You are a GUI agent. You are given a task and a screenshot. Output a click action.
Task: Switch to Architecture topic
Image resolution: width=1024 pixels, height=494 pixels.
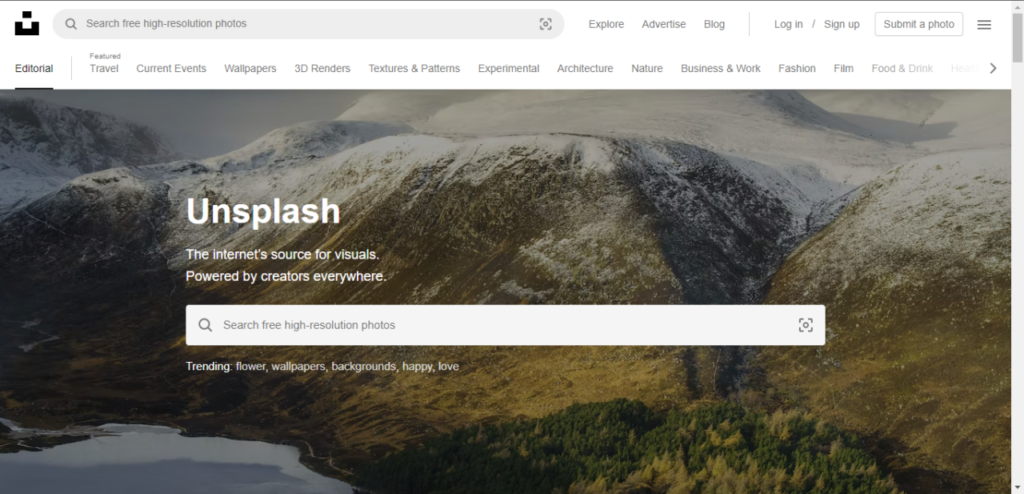click(585, 69)
